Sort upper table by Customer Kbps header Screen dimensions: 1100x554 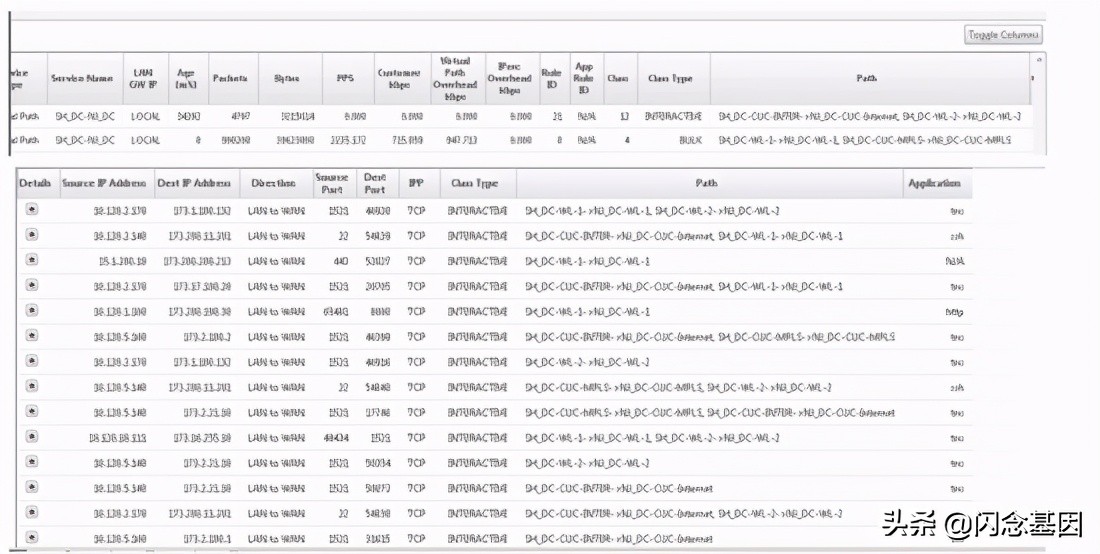[399, 78]
